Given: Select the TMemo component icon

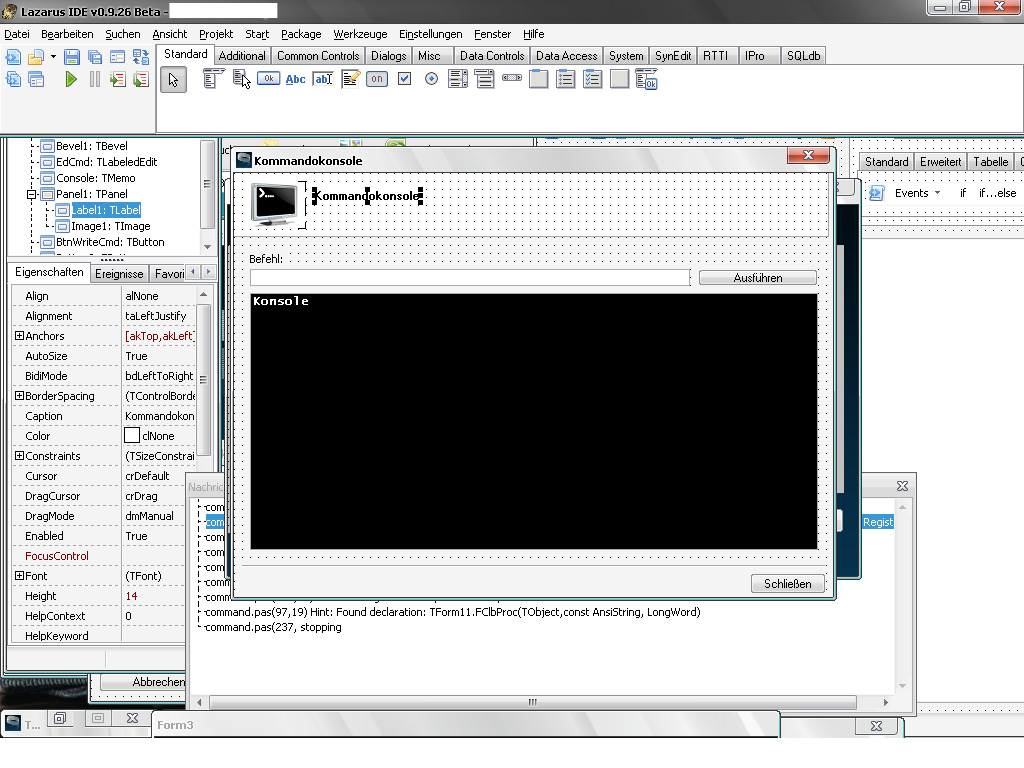Looking at the screenshot, I should (350, 79).
